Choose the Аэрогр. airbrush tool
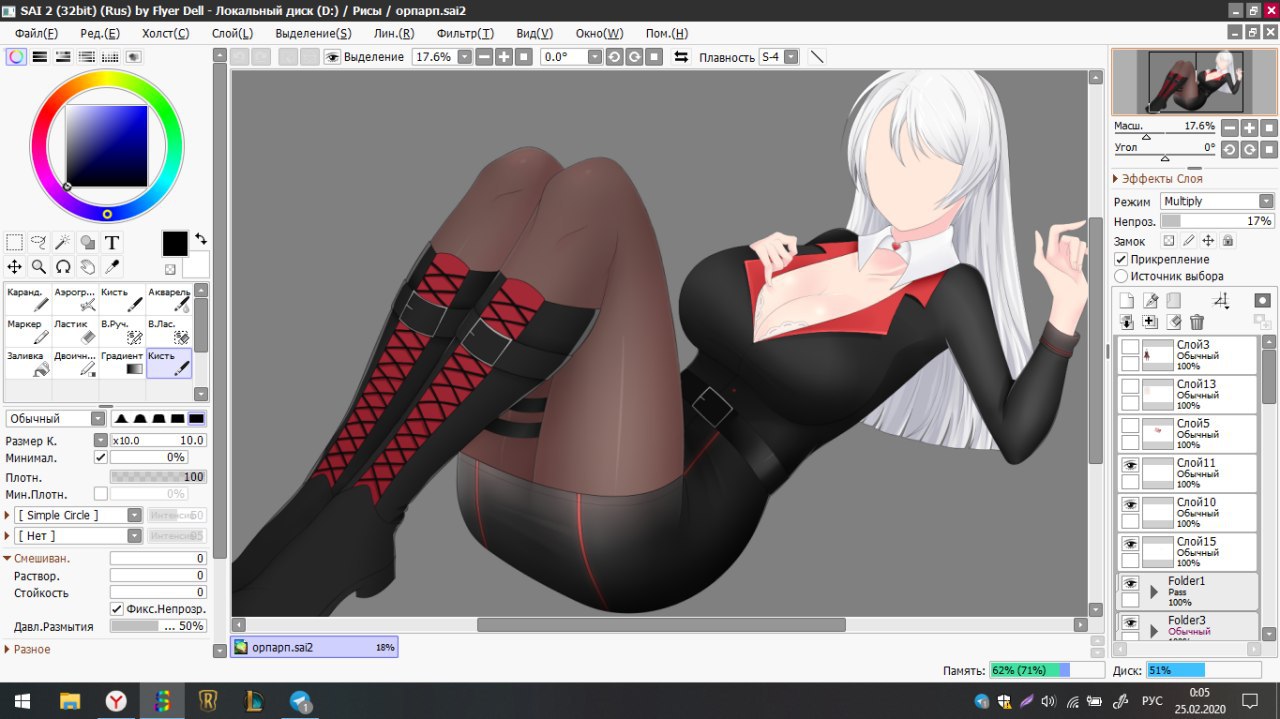 [x=75, y=300]
